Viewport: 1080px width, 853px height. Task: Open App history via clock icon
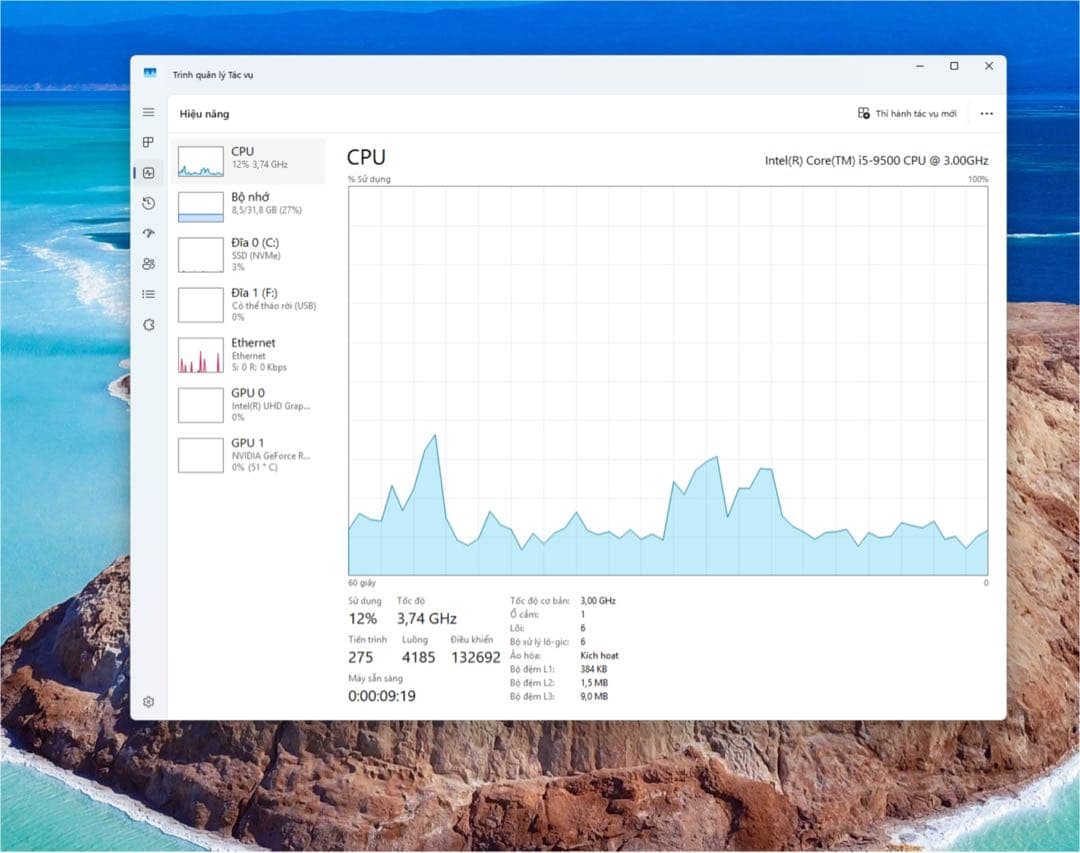(x=148, y=203)
